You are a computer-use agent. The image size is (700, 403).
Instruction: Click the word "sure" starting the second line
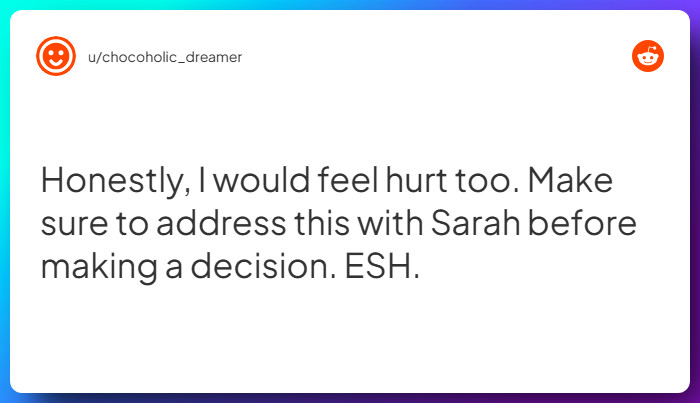(x=74, y=225)
